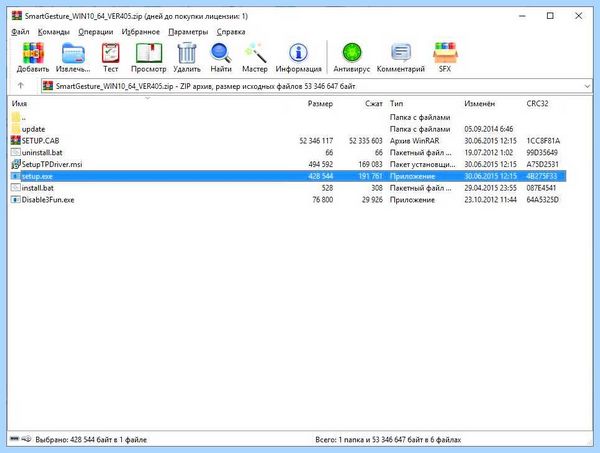Select the update folder name
The image size is (600, 453).
[33, 129]
